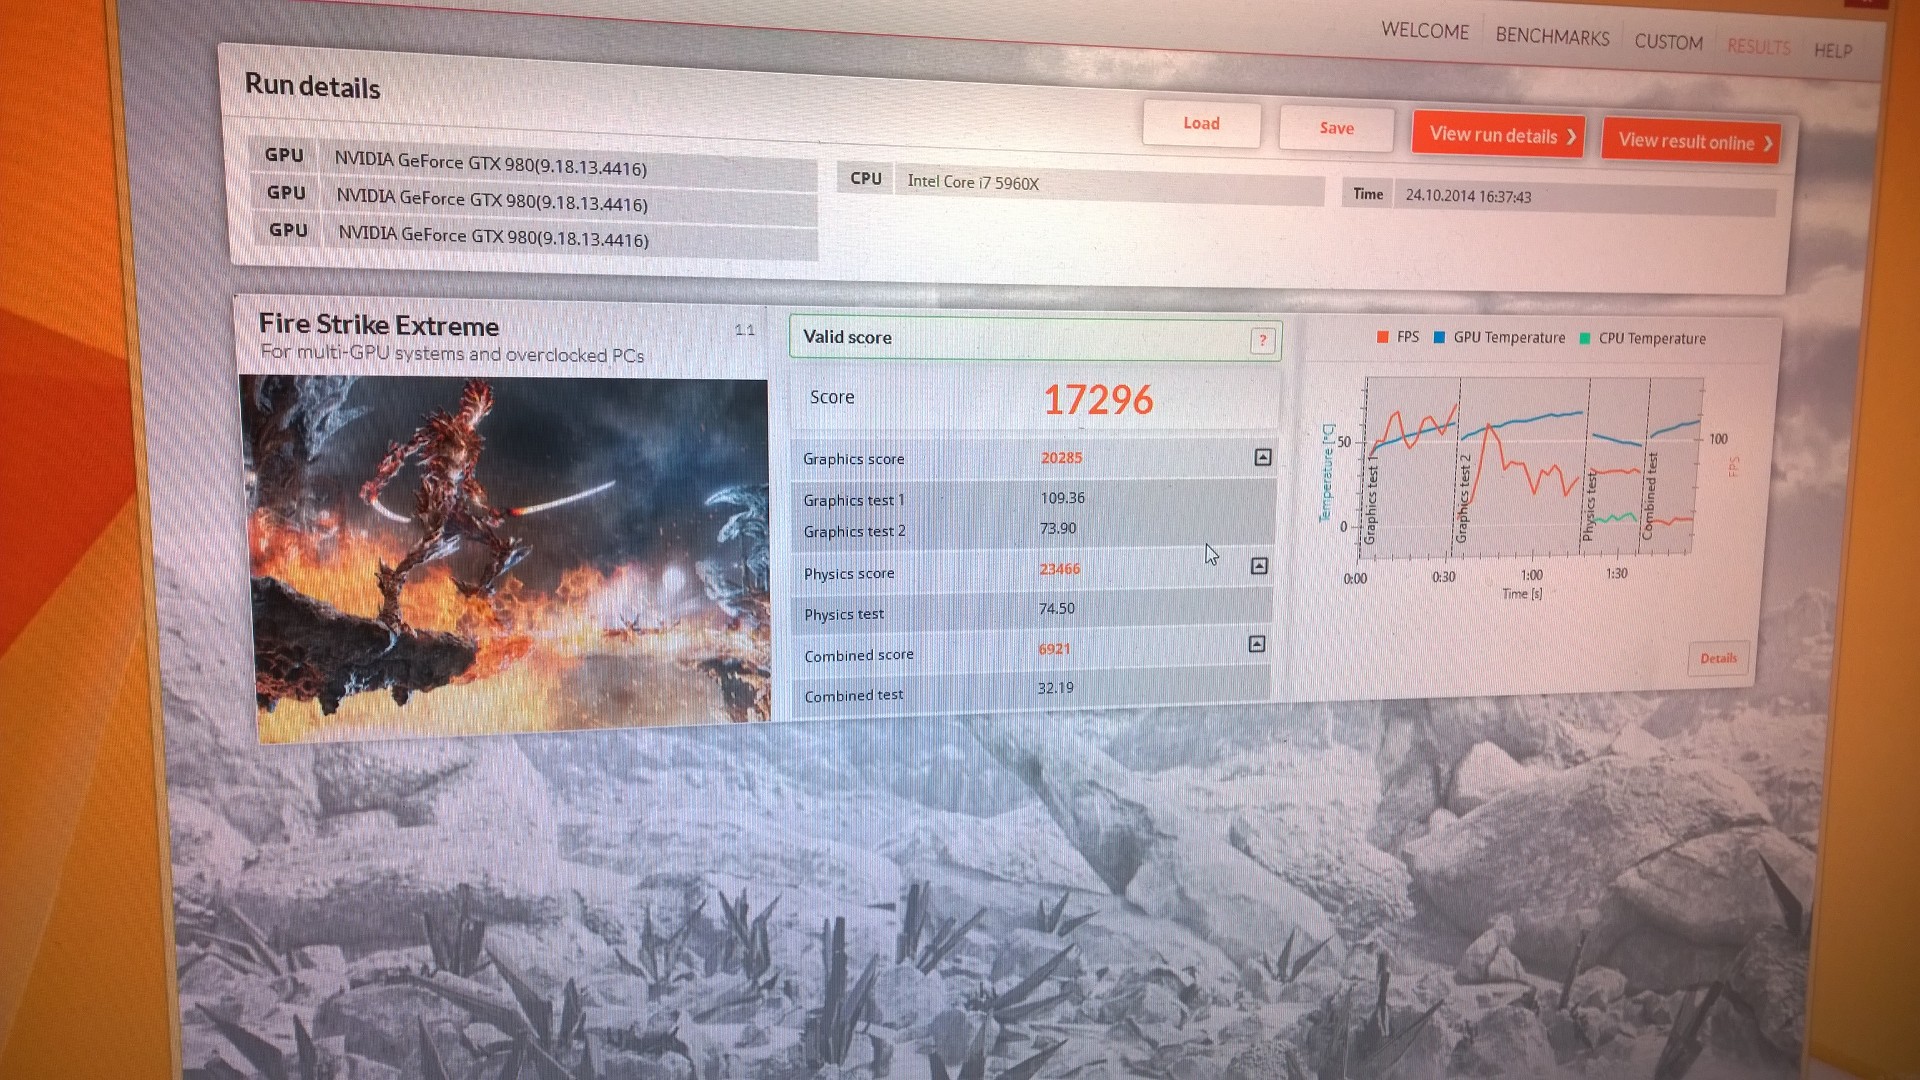The width and height of the screenshot is (1920, 1080).
Task: Switch to the BENCHMARKS tab
Action: tap(1552, 37)
